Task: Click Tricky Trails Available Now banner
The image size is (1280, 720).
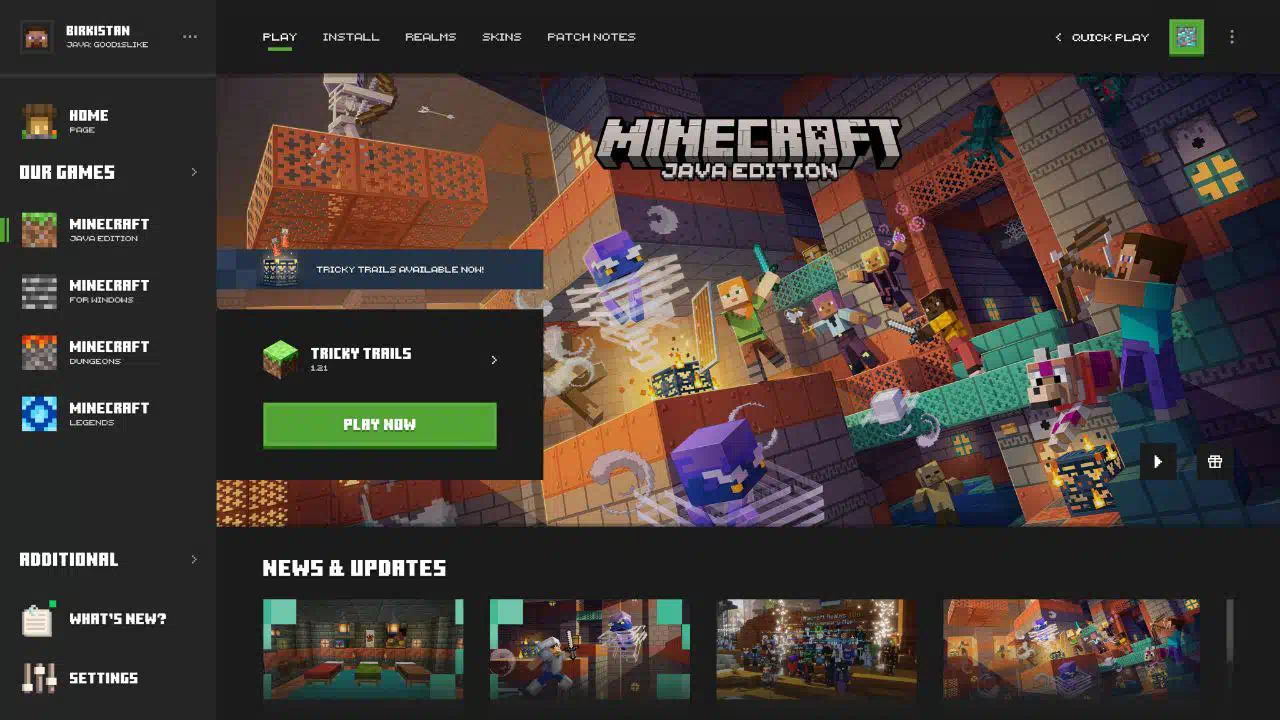Action: (380, 269)
